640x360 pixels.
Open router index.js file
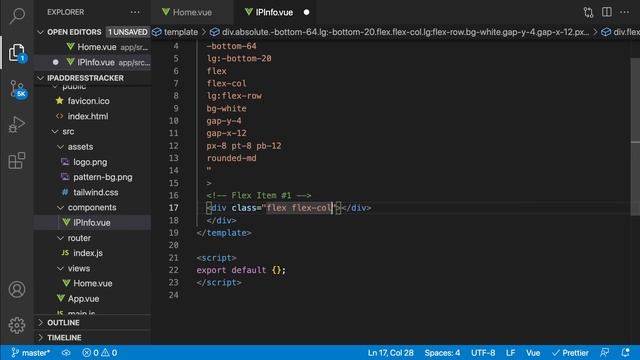point(88,253)
